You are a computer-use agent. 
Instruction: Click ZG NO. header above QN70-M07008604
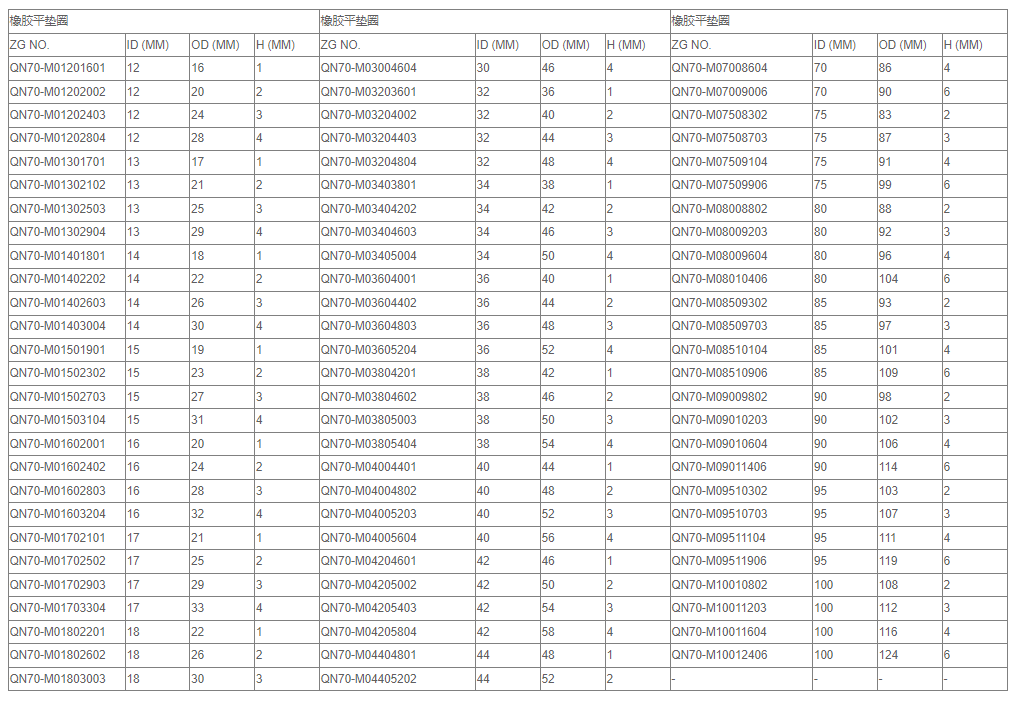tap(691, 45)
